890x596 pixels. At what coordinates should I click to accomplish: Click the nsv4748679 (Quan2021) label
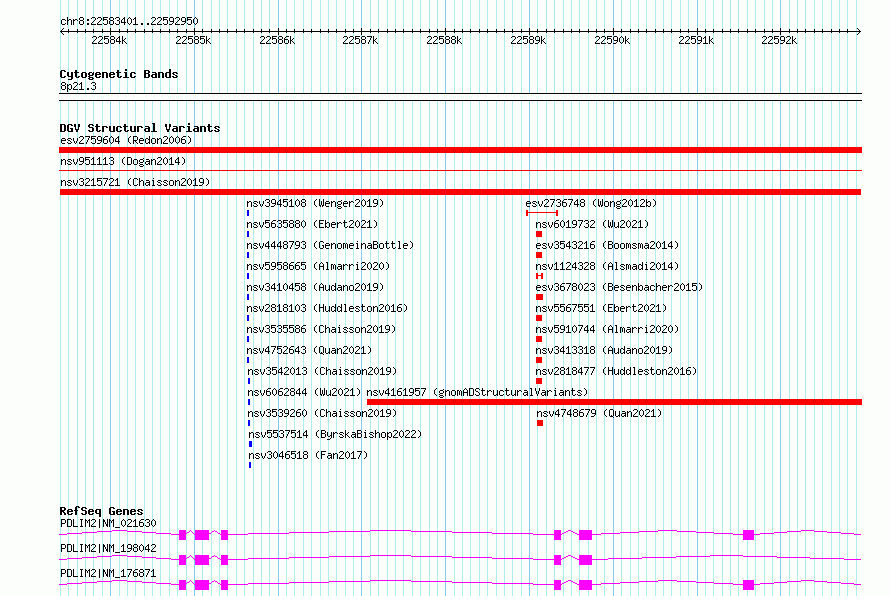point(599,413)
